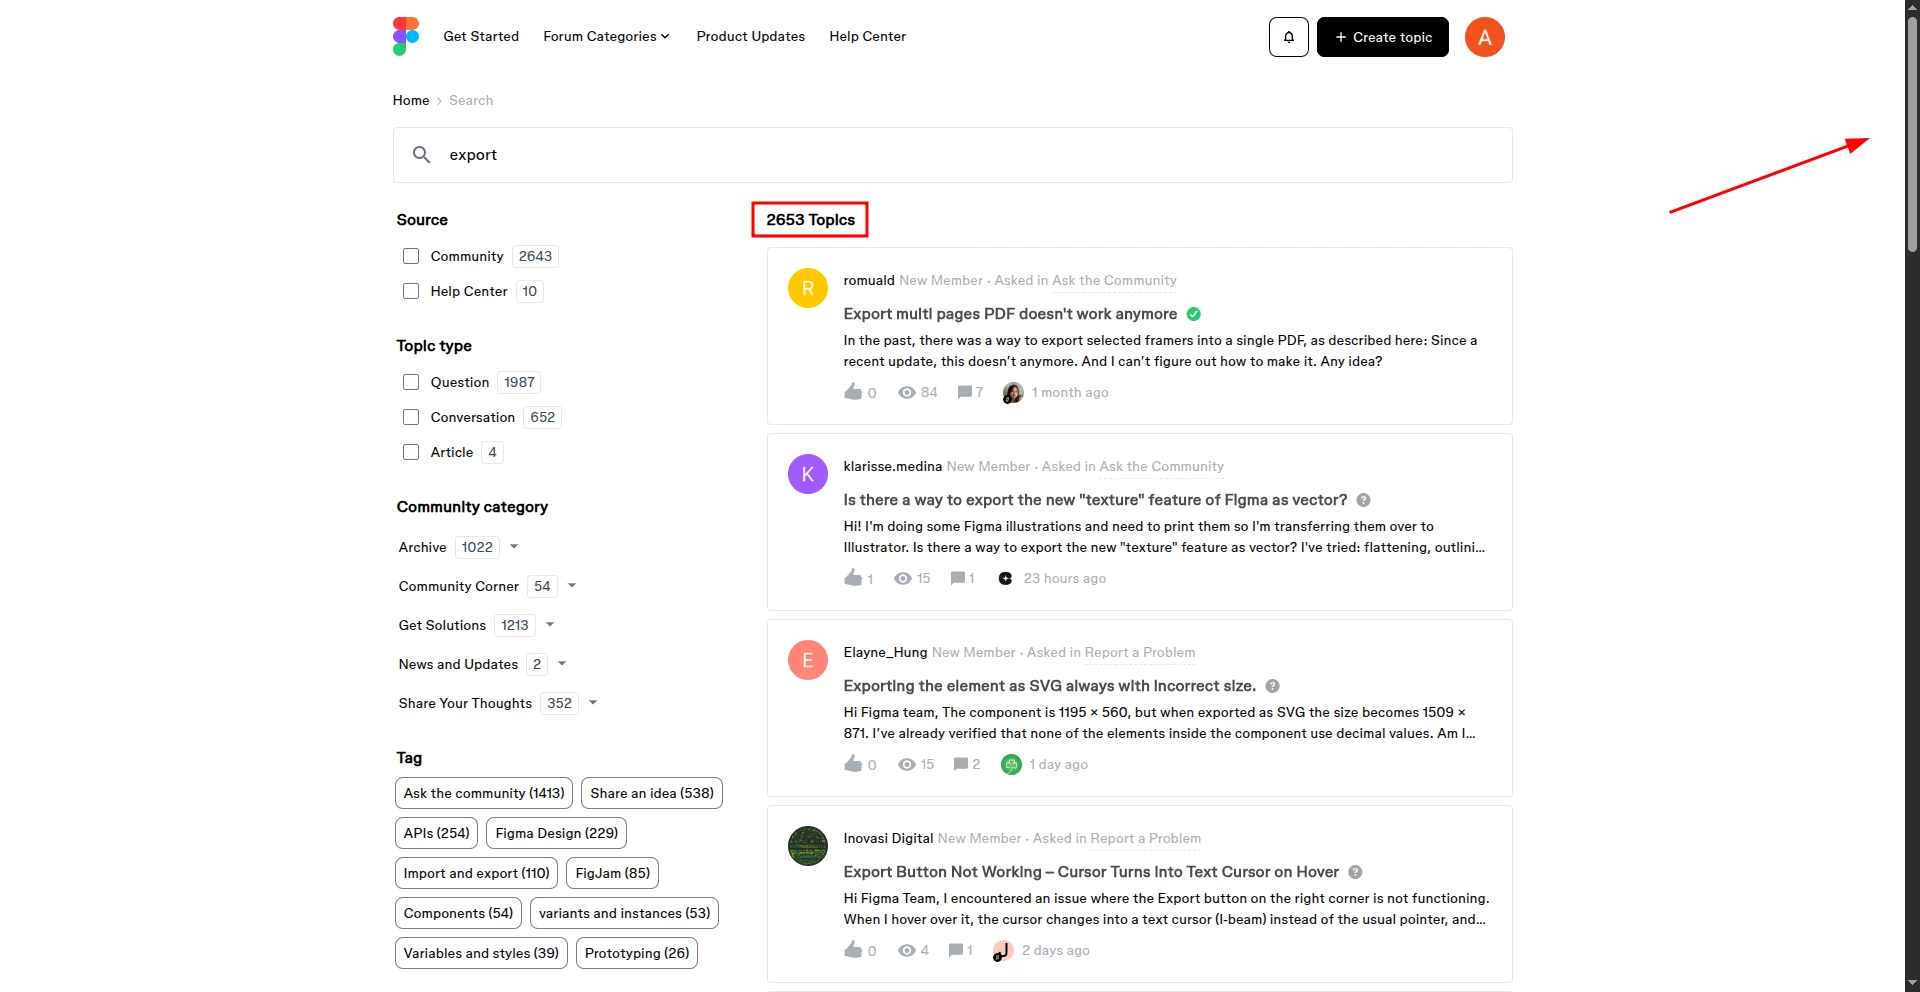Select the Components (54) tag
Viewport: 1920px width, 992px height.
[458, 913]
